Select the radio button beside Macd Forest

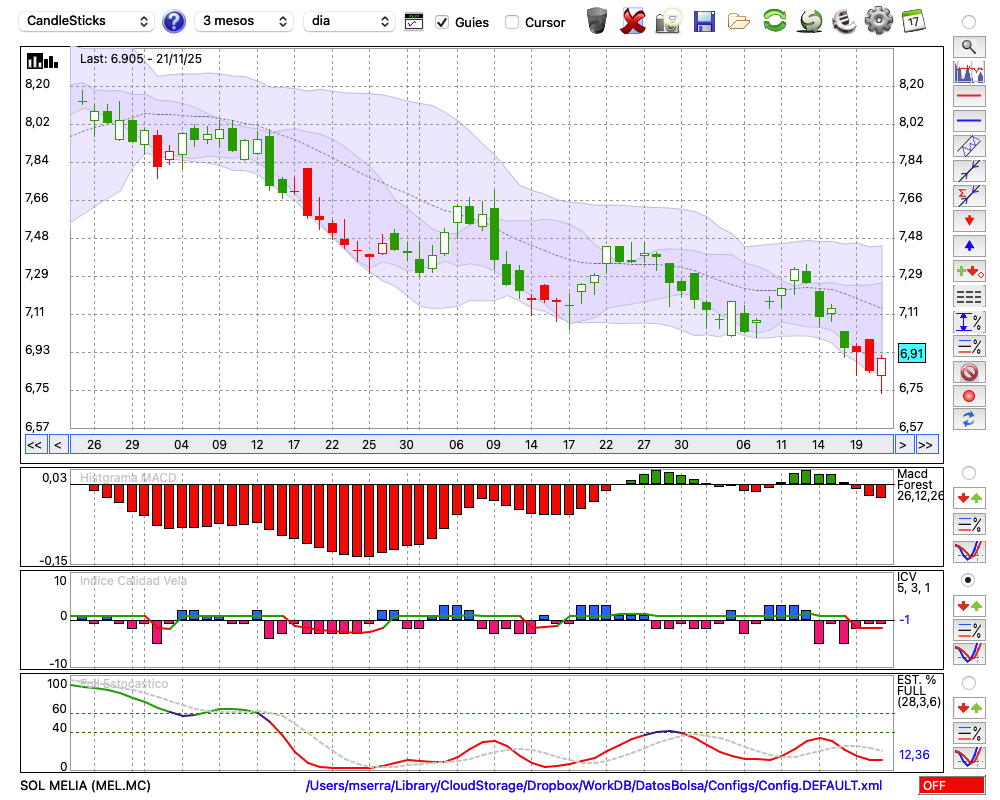tap(968, 472)
